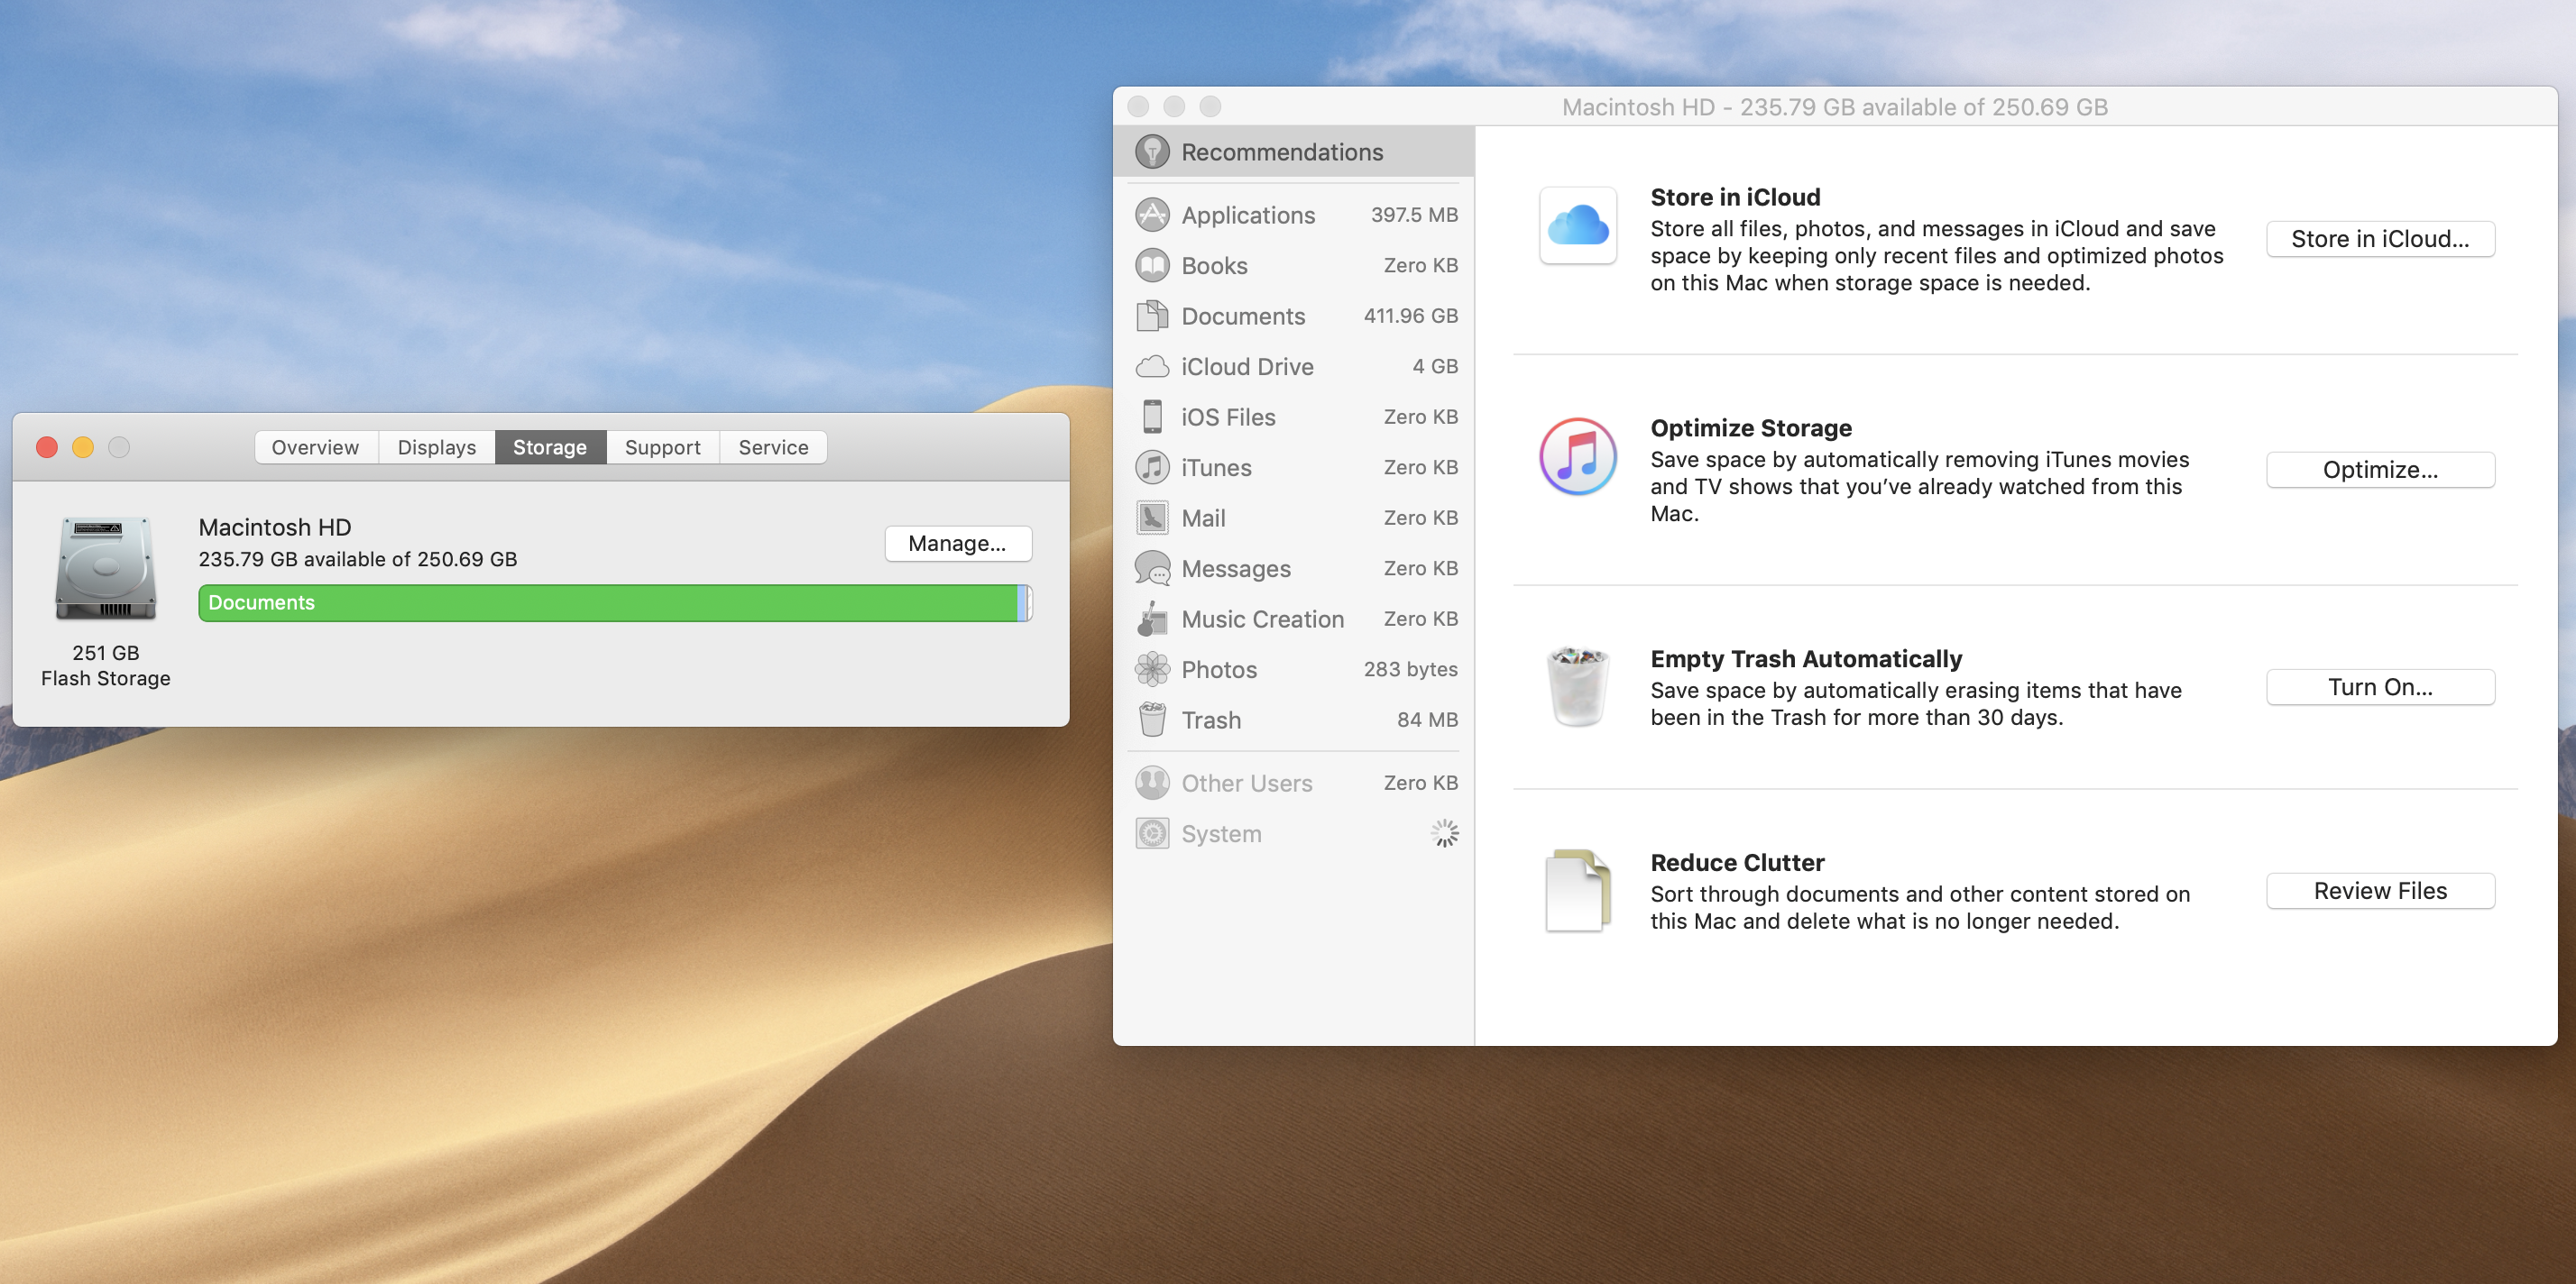
Task: Click the iTunes sidebar music note icon
Action: 1152,467
